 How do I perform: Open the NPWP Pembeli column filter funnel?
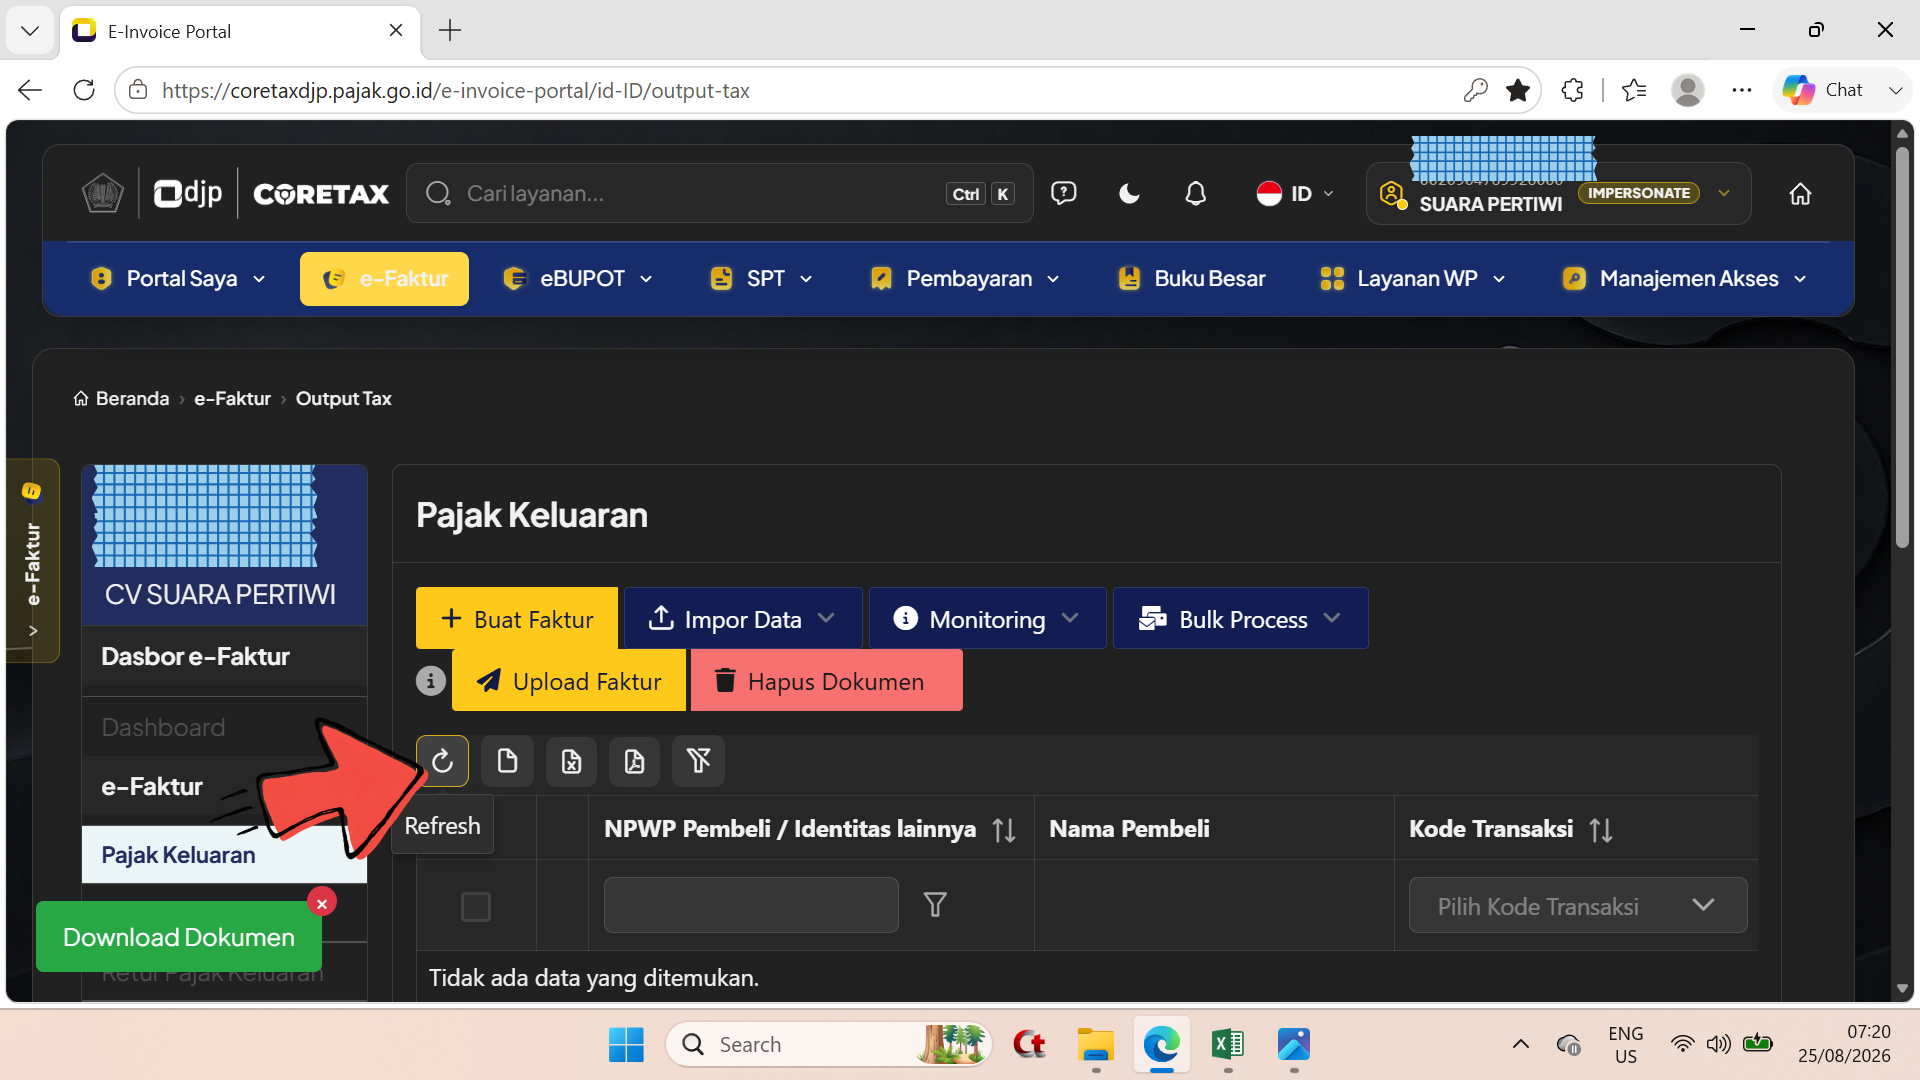pos(935,905)
